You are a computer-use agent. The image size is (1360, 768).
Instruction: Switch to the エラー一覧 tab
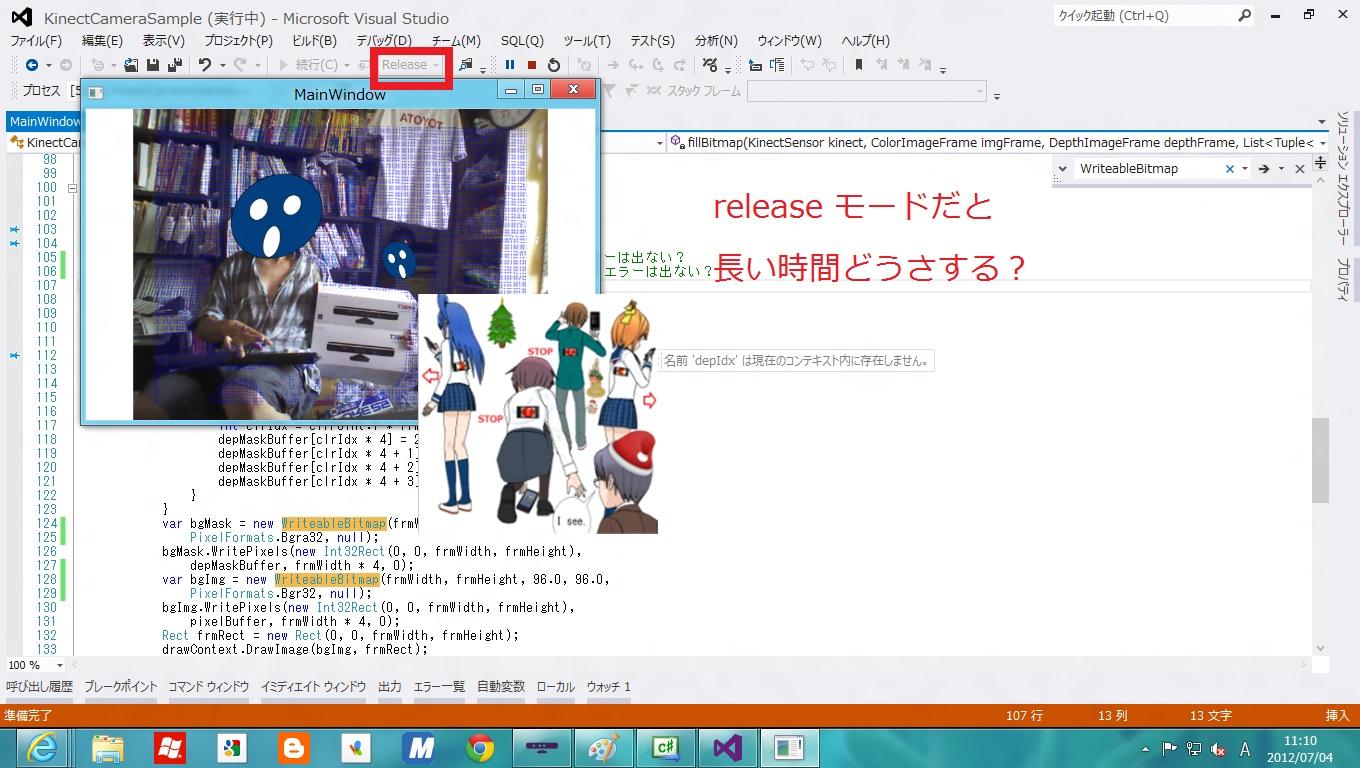439,687
